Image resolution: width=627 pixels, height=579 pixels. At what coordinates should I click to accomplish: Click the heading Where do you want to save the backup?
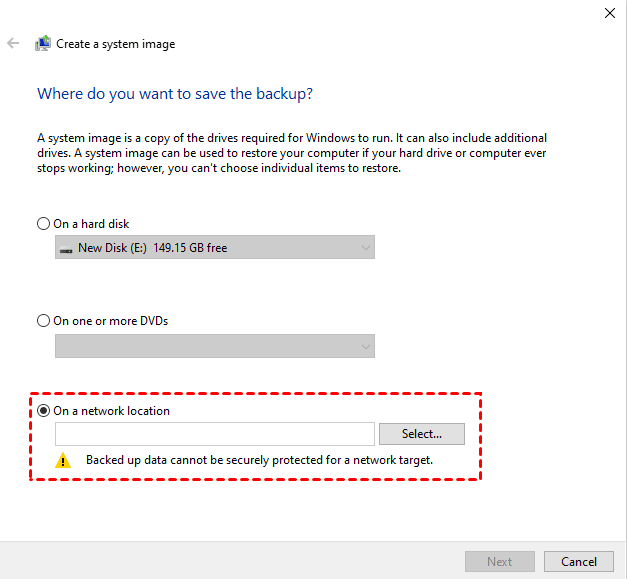[x=175, y=94]
